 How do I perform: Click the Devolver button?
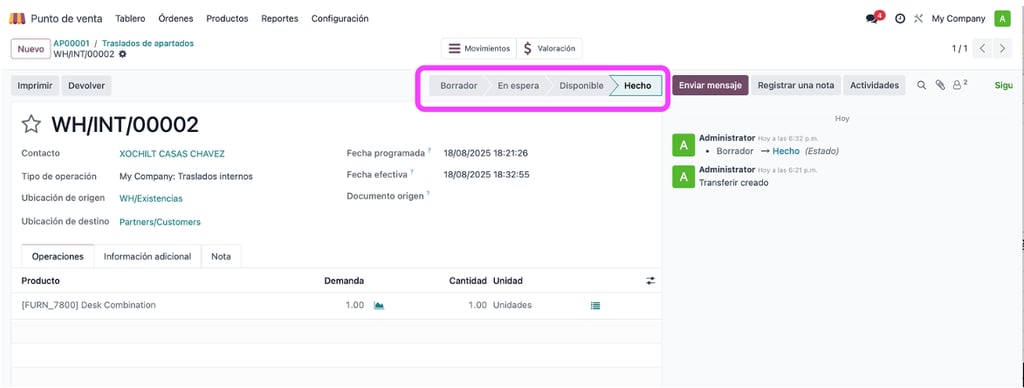click(87, 86)
